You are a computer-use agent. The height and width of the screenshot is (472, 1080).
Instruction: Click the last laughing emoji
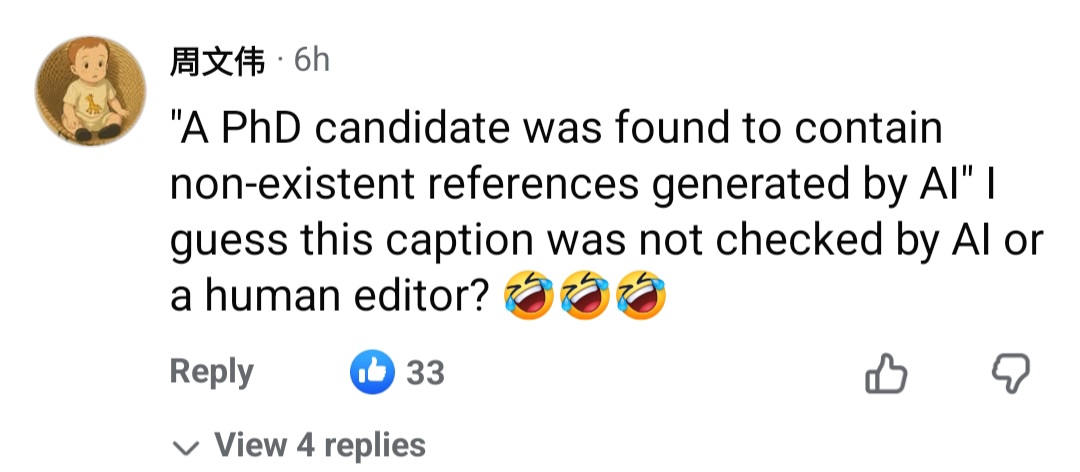(641, 297)
